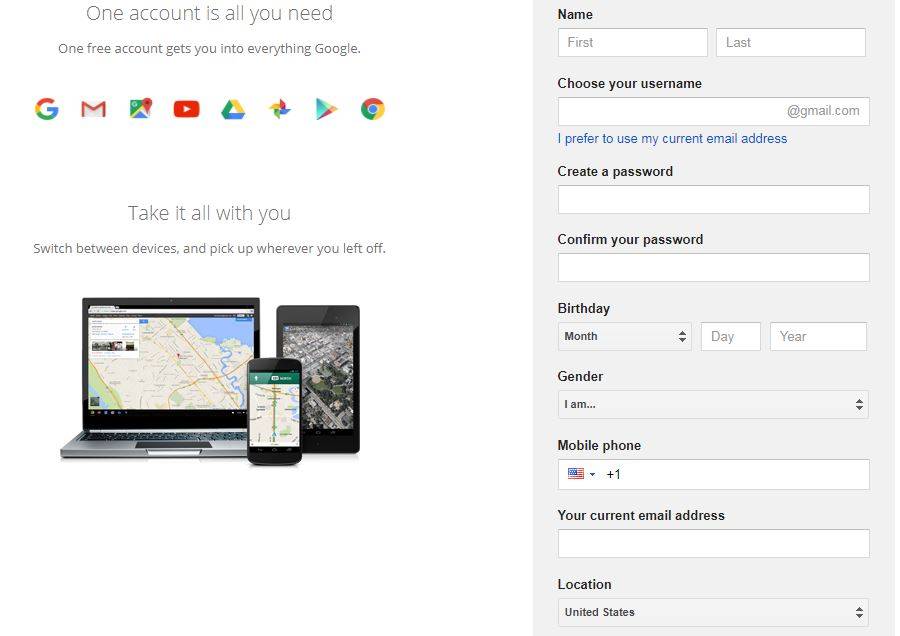Expand country code arrow beside the flag

click(x=592, y=474)
